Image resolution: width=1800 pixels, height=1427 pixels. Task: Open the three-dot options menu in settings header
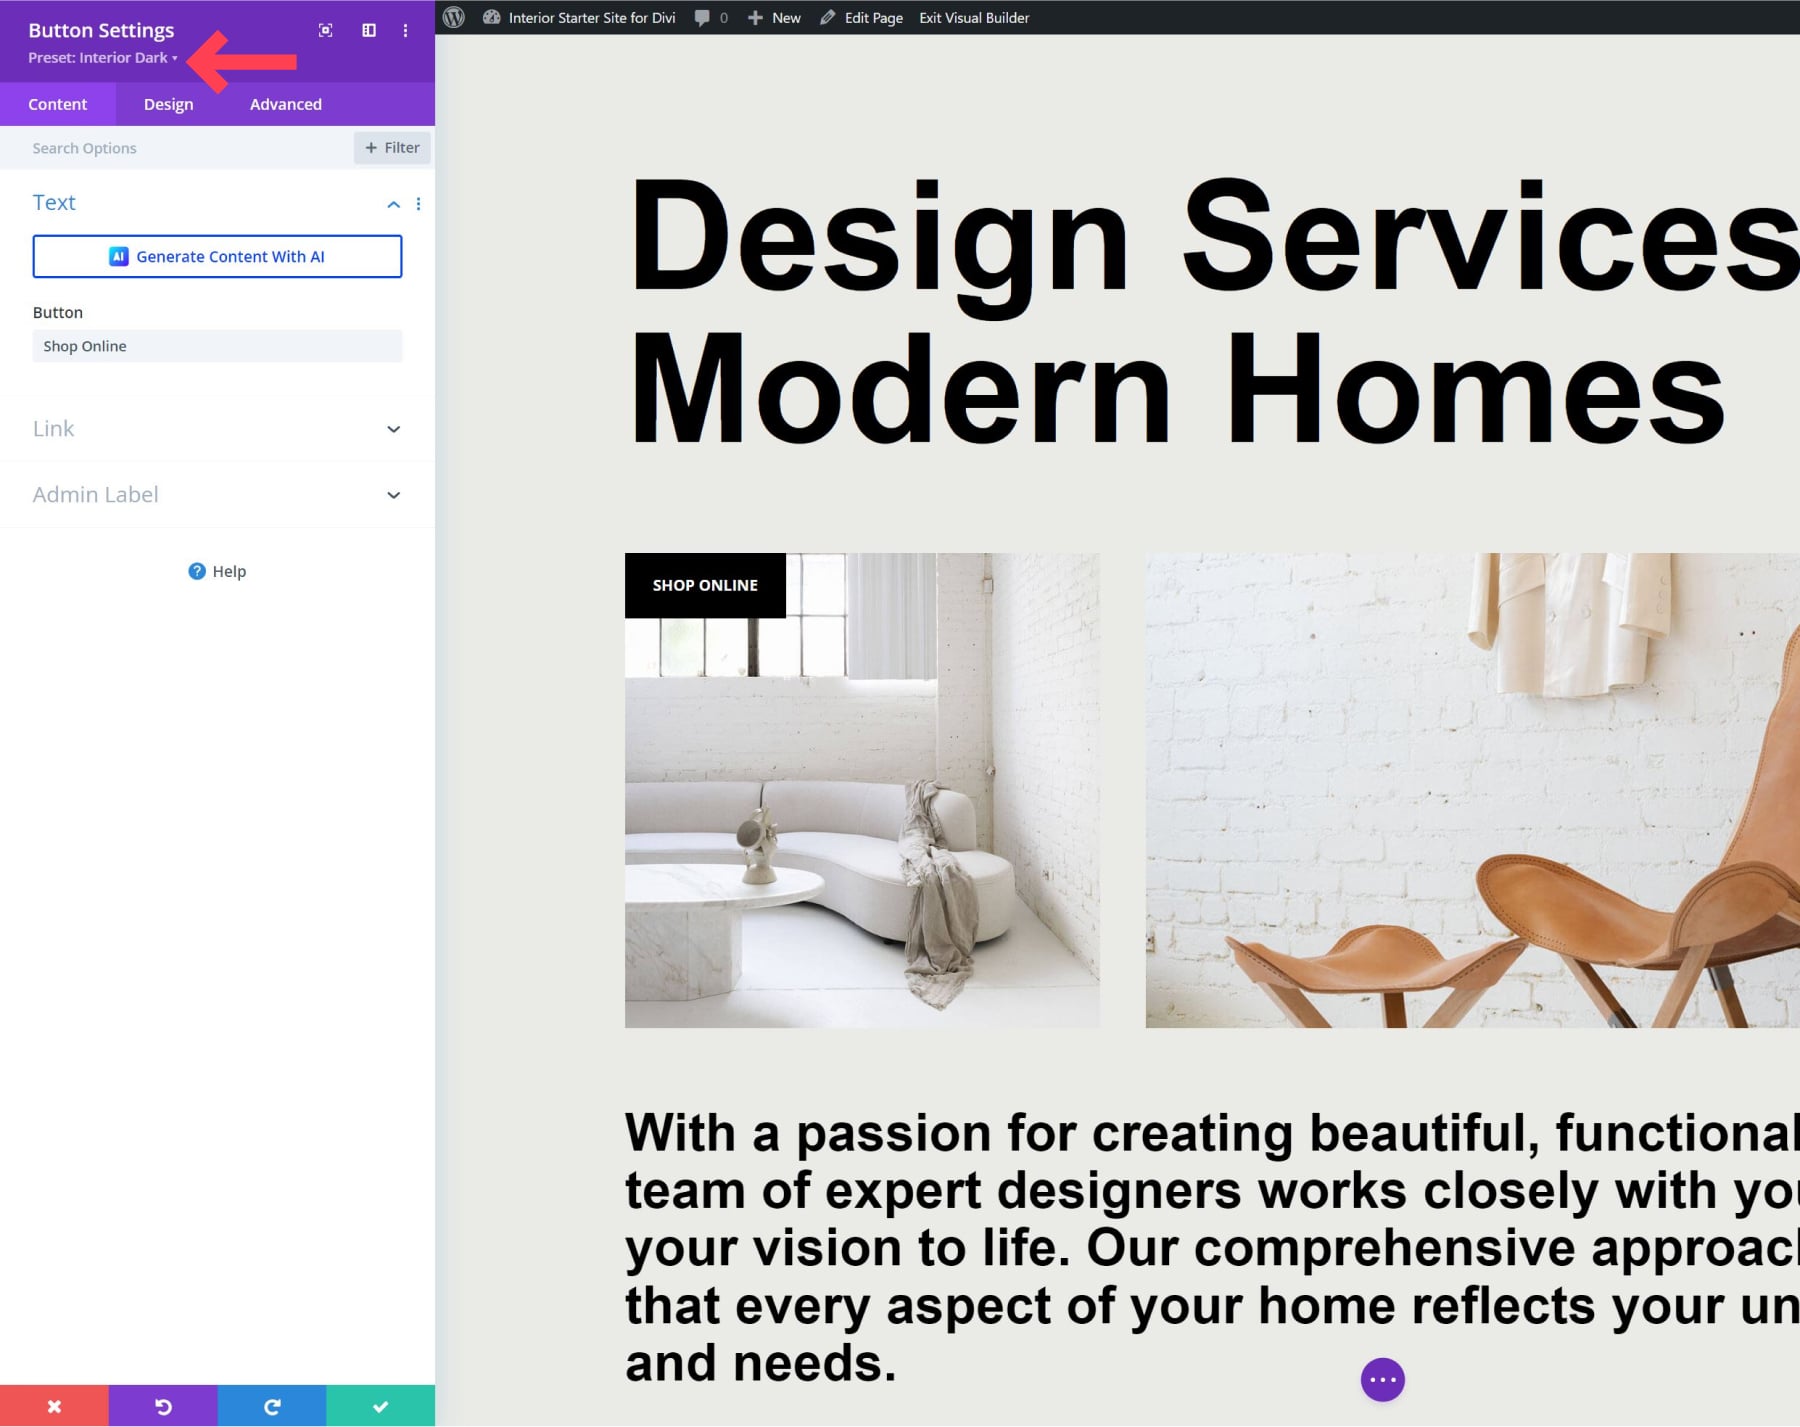406,30
